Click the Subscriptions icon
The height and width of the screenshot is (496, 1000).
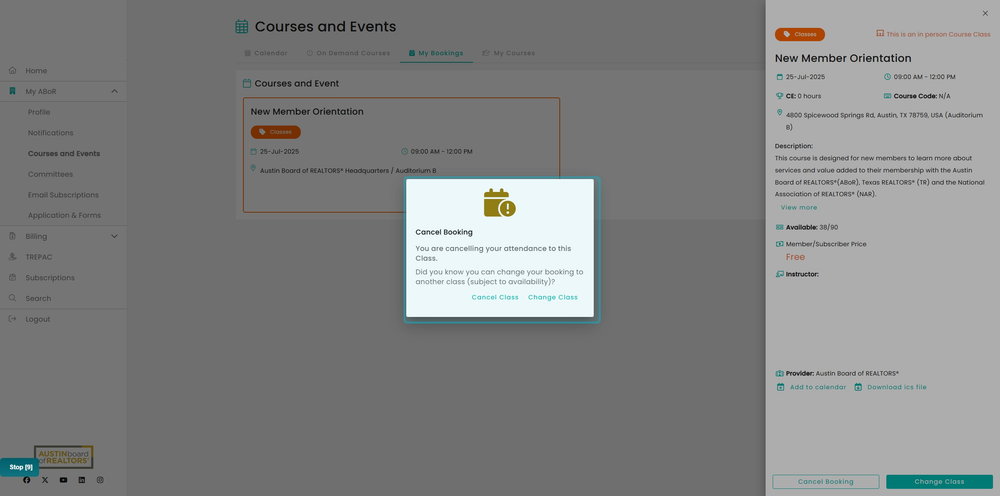pyautogui.click(x=12, y=277)
